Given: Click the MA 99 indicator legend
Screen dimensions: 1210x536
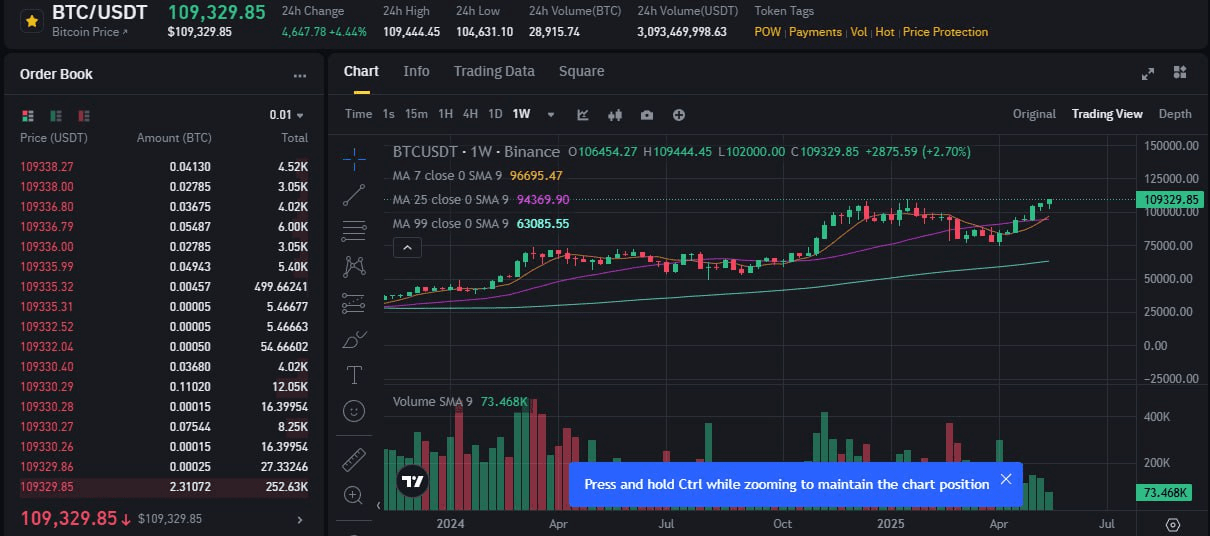Looking at the screenshot, I should pos(481,224).
